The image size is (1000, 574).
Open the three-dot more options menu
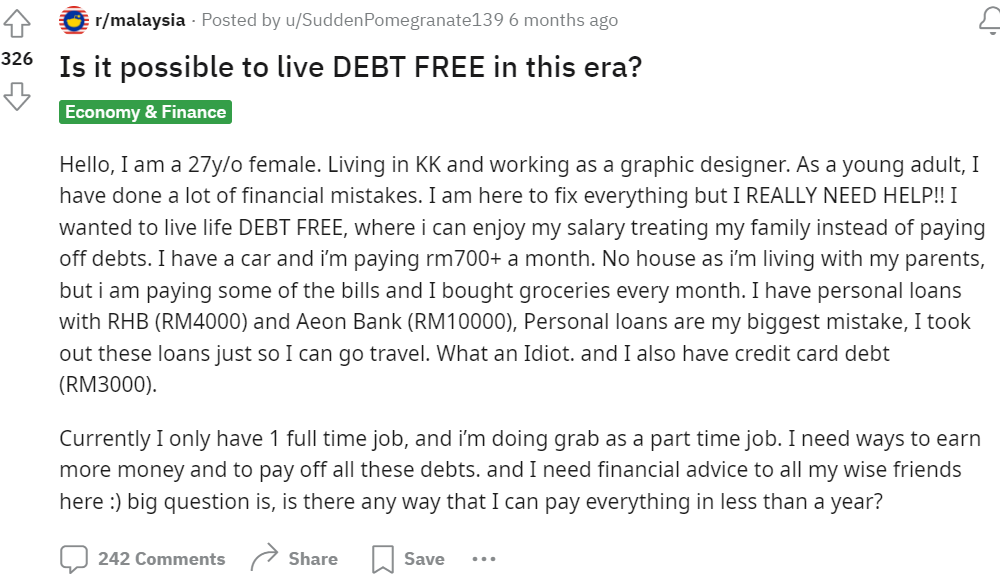(x=483, y=559)
